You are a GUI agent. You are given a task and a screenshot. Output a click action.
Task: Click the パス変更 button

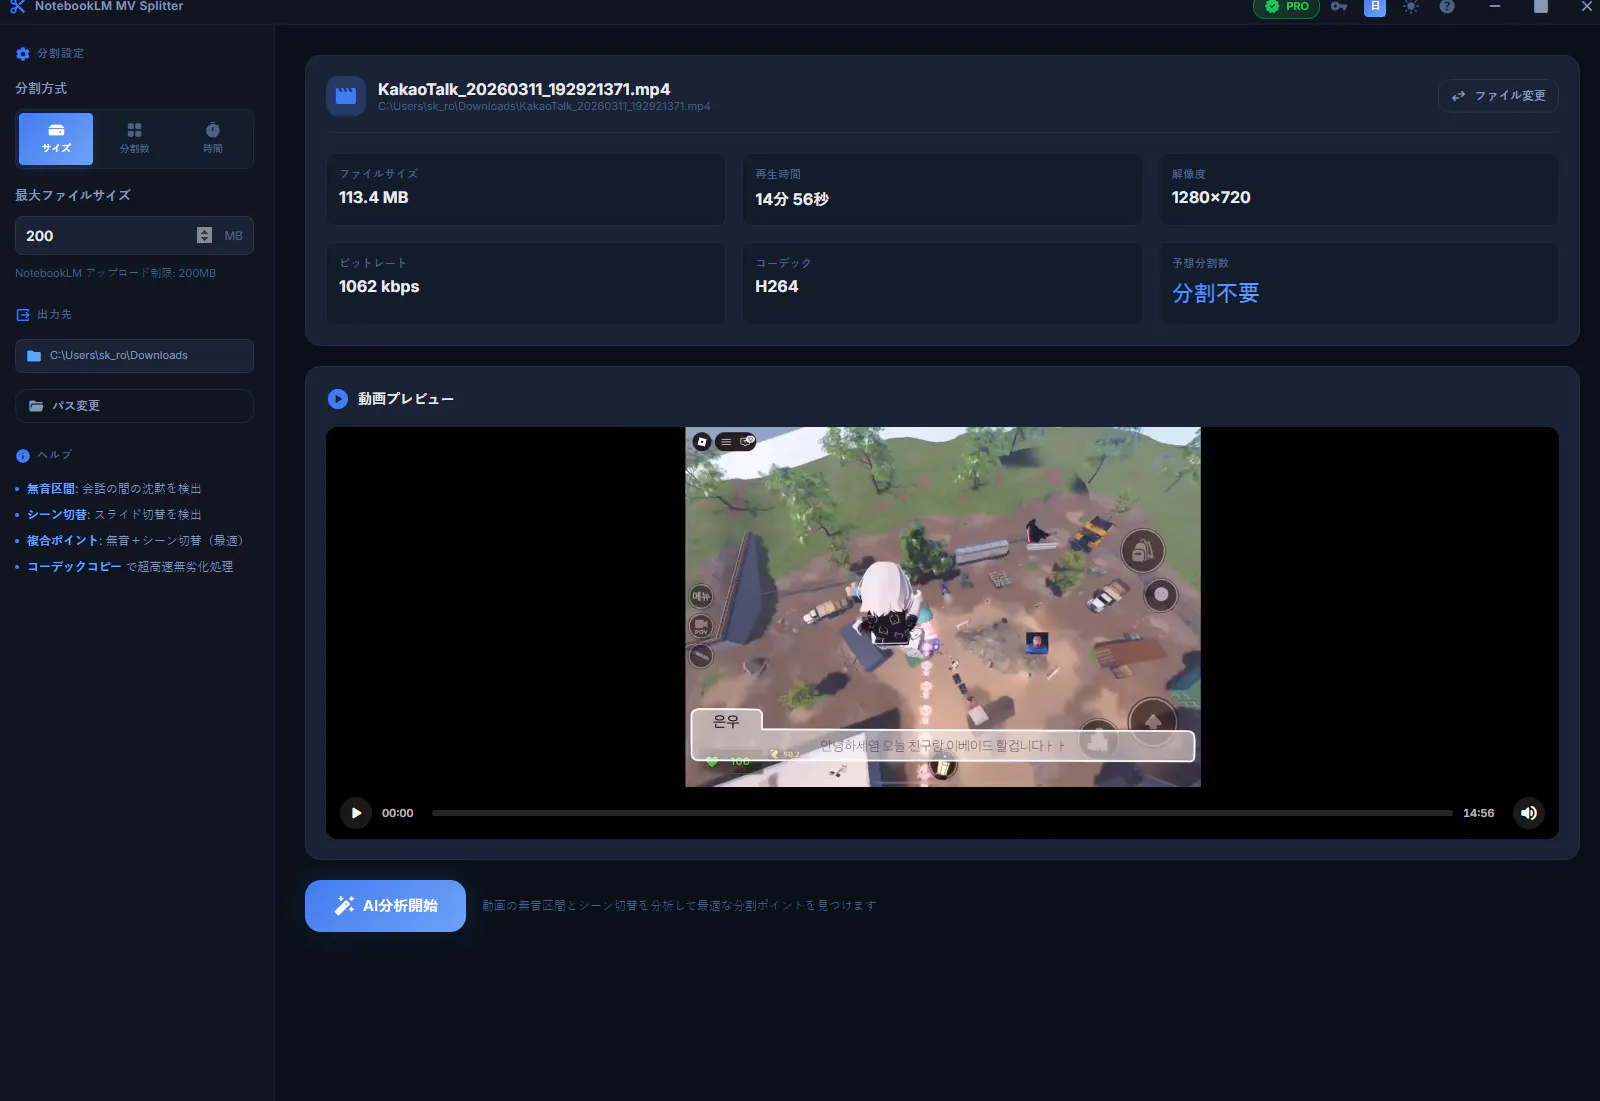pos(134,406)
